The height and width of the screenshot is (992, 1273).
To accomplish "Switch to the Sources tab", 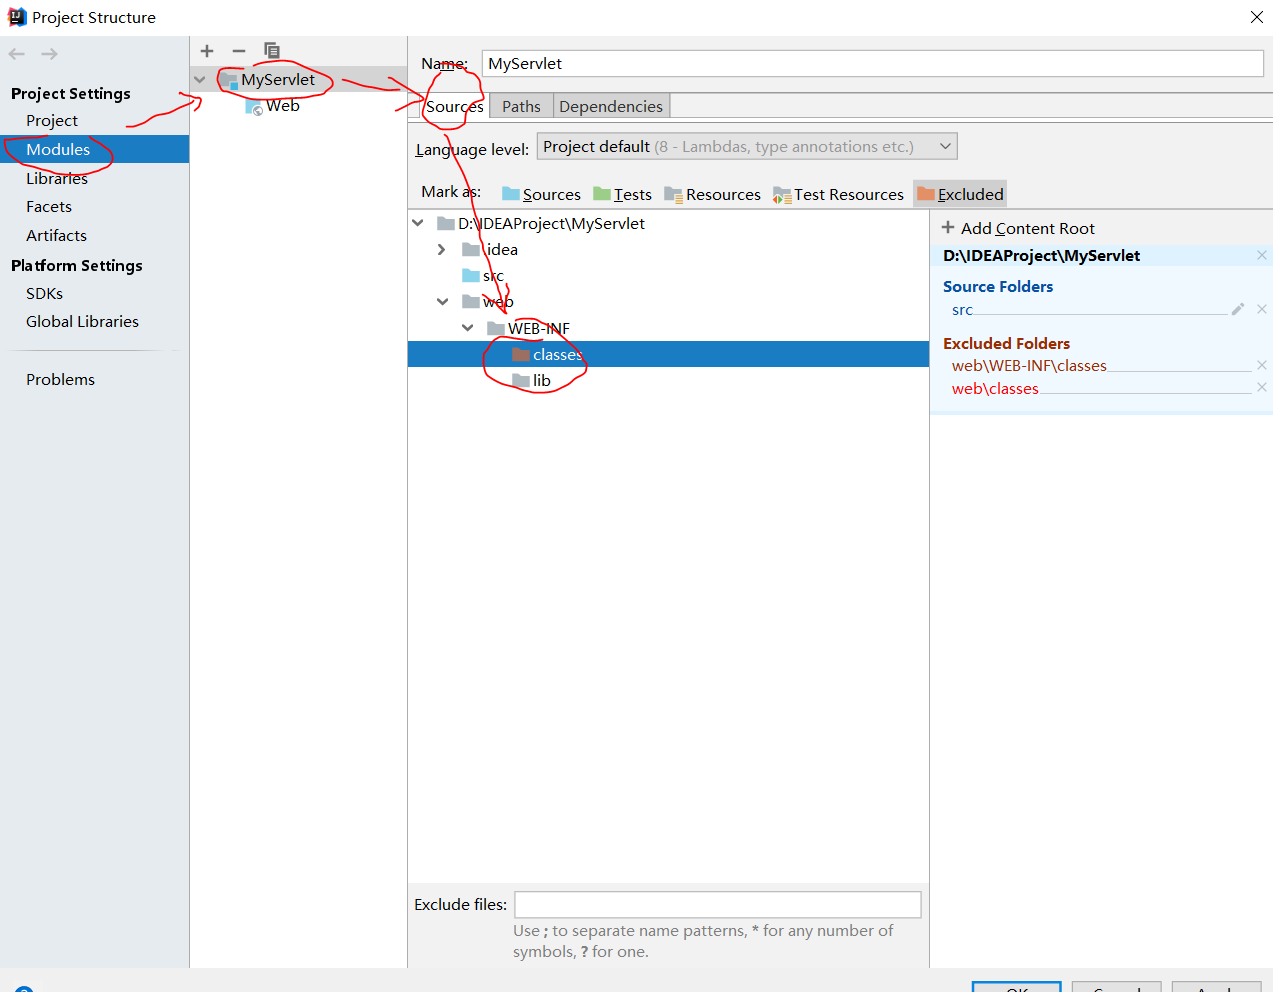I will (455, 106).
